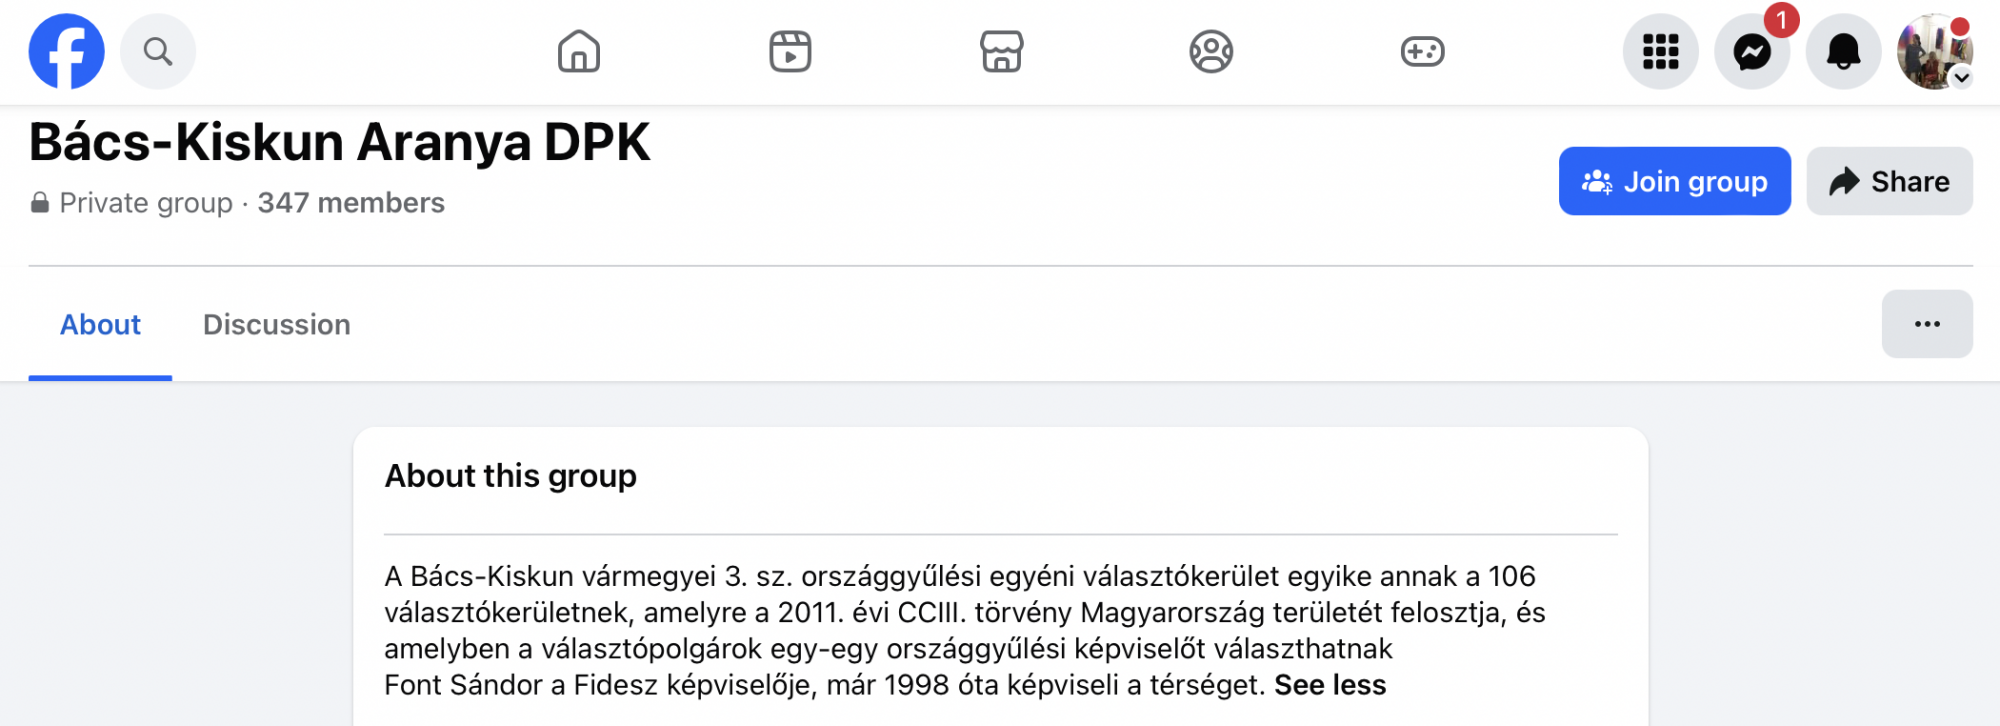The width and height of the screenshot is (2000, 726).
Task: Open the nine-dot Menu grid icon
Action: 1660,51
